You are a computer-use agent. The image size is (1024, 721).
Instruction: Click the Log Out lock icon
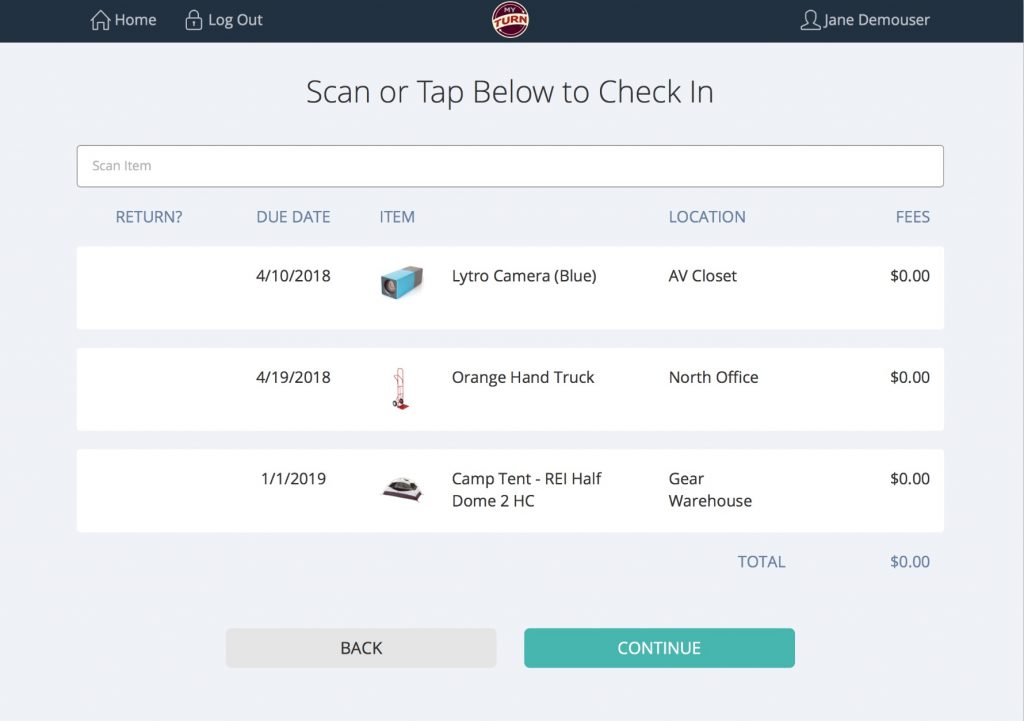194,20
